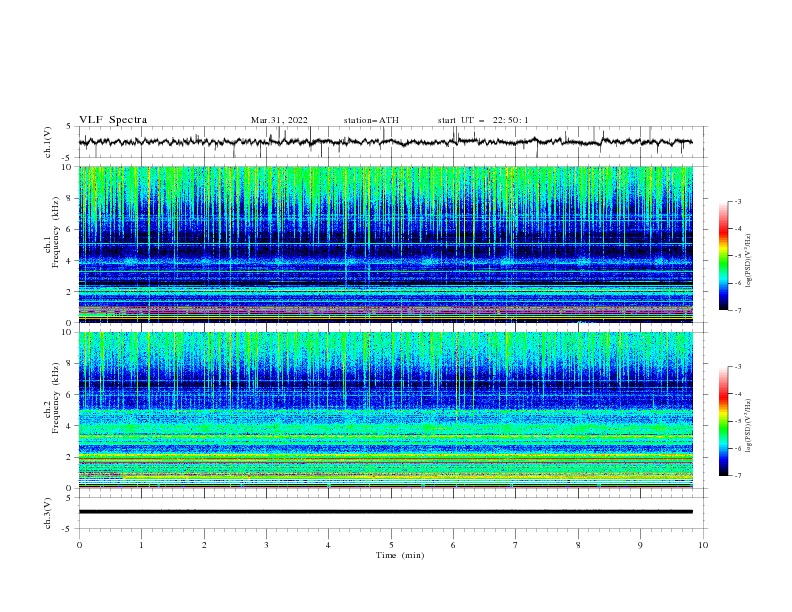Click the ch.2 PSD color bar
792x612 pixels.
(723, 421)
